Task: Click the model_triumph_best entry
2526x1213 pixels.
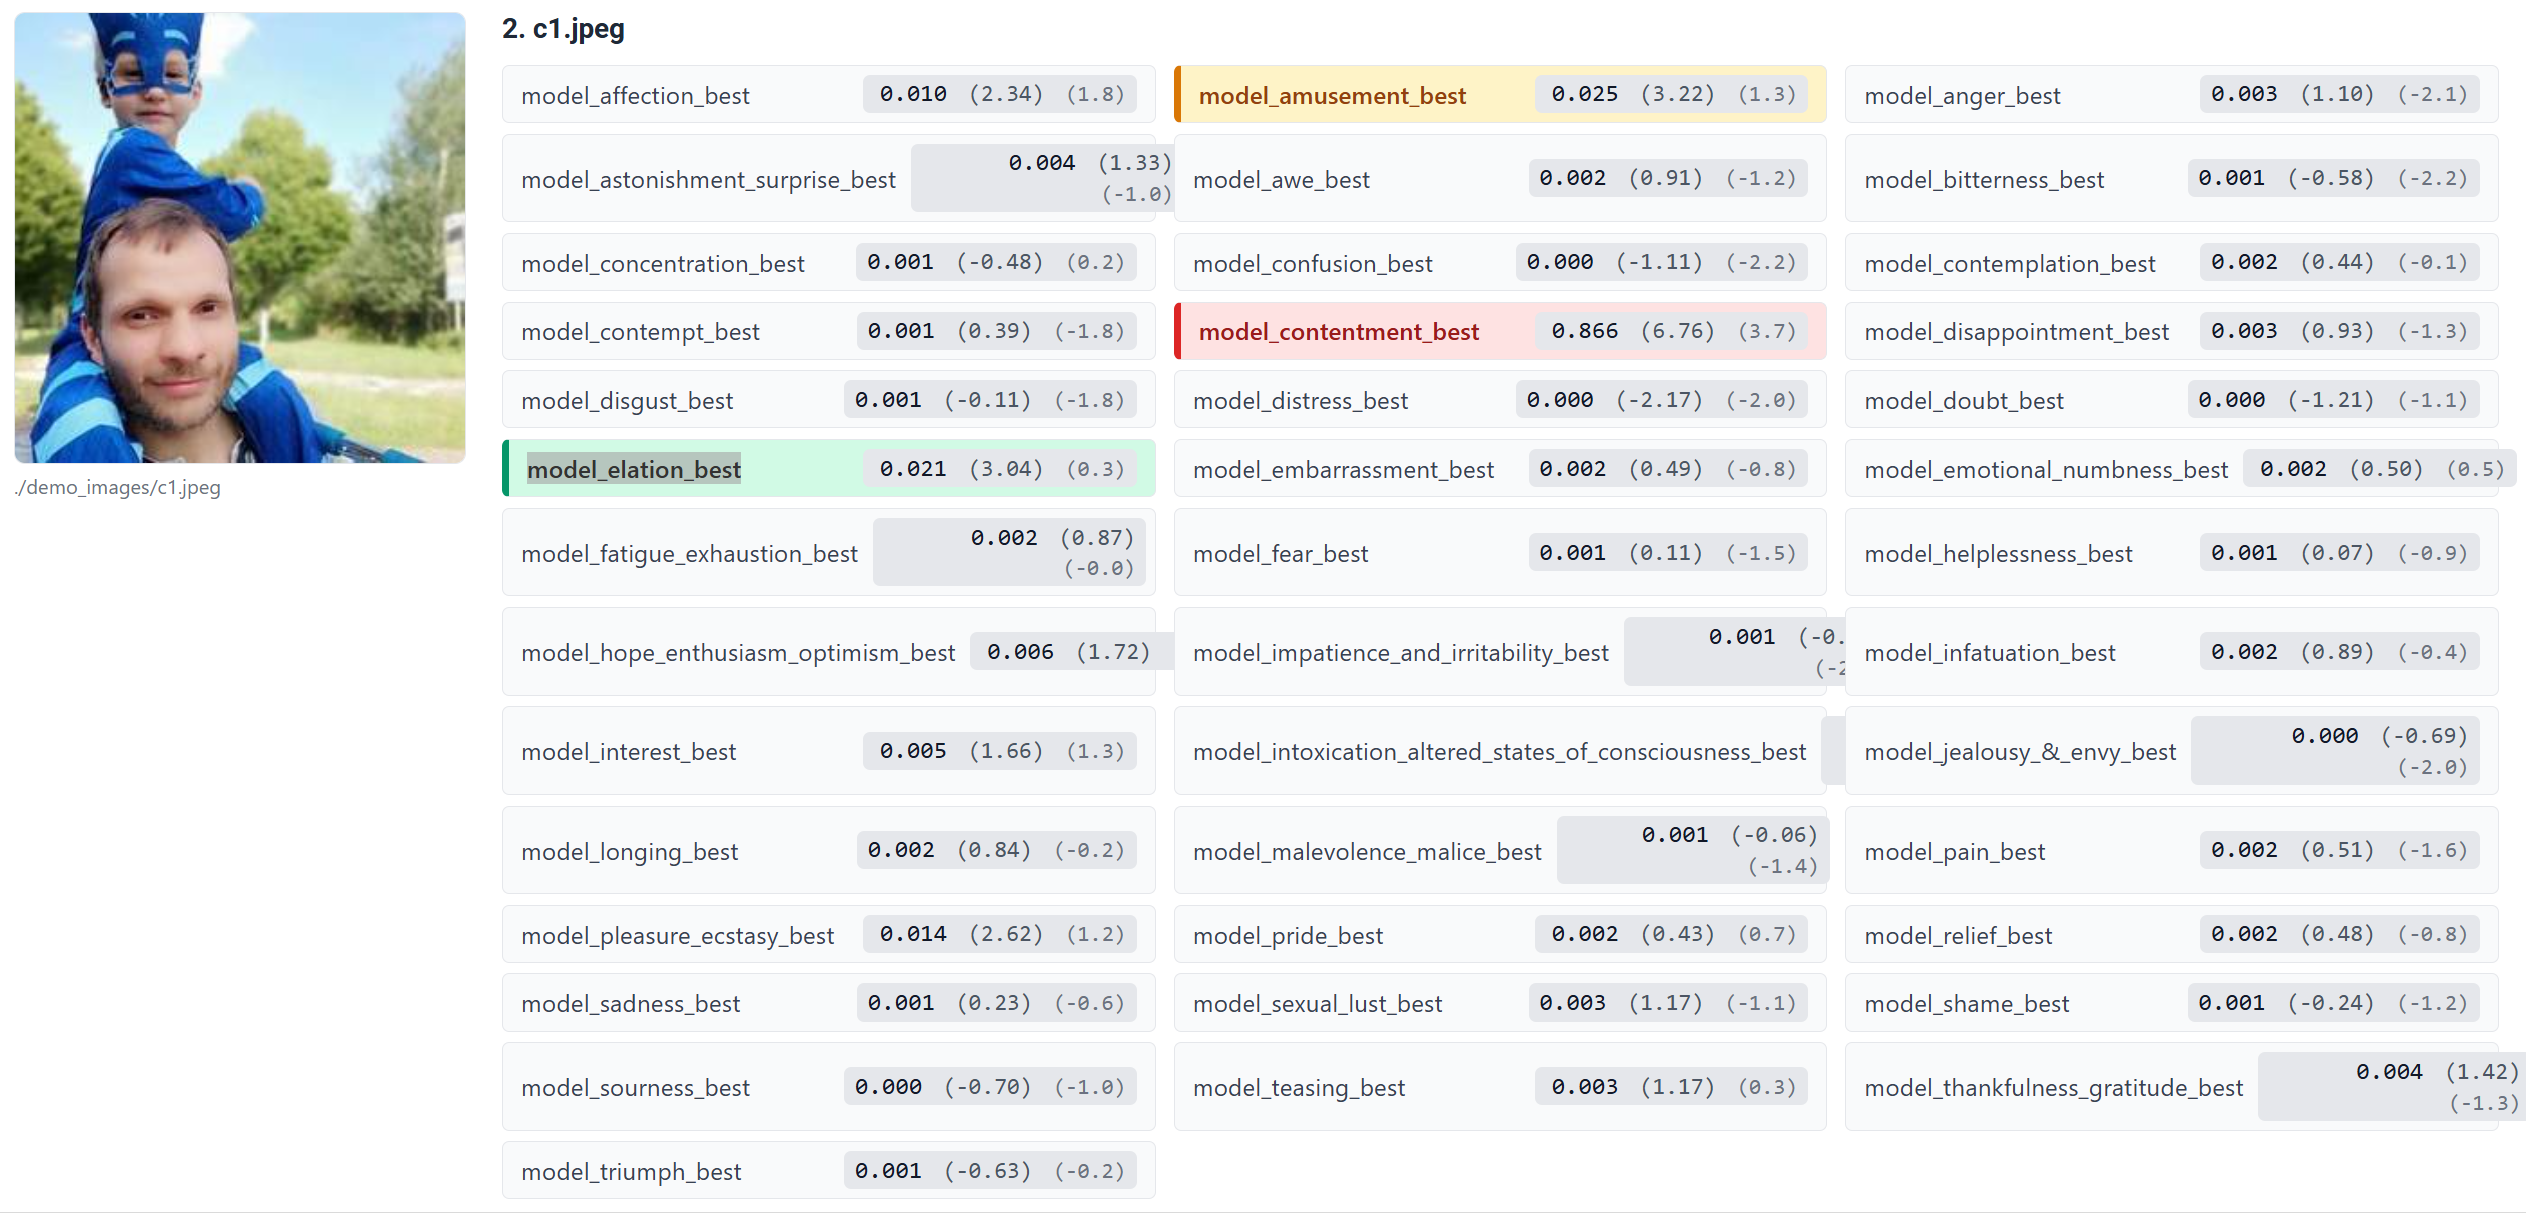Action: 828,1170
